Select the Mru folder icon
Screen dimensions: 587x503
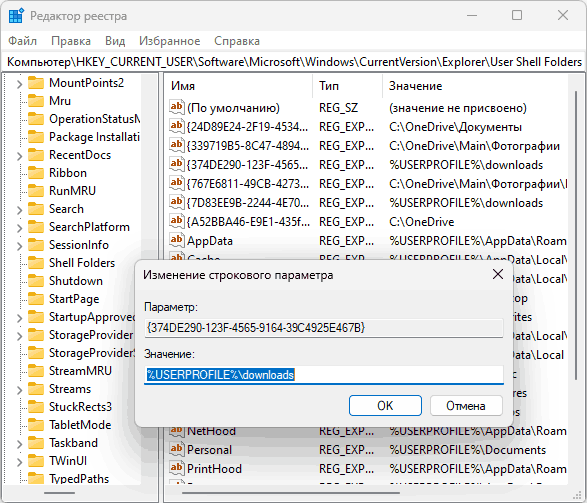[x=36, y=101]
